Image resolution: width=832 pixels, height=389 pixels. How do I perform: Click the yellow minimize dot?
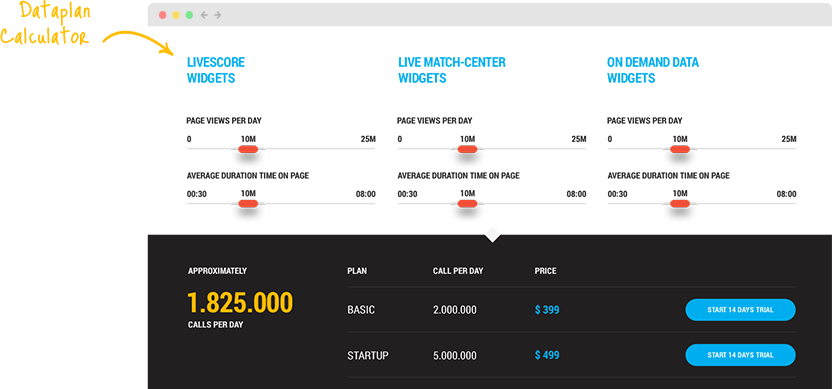pos(176,15)
